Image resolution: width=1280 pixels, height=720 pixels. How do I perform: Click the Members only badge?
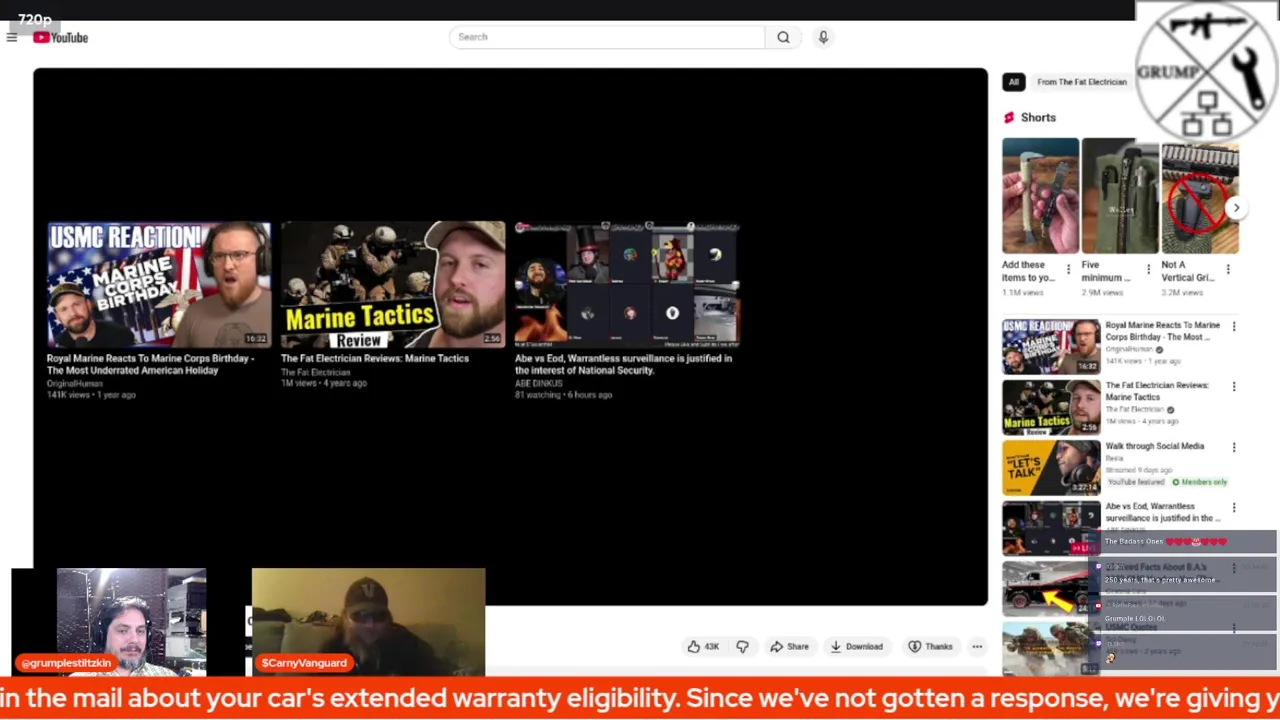1199,482
